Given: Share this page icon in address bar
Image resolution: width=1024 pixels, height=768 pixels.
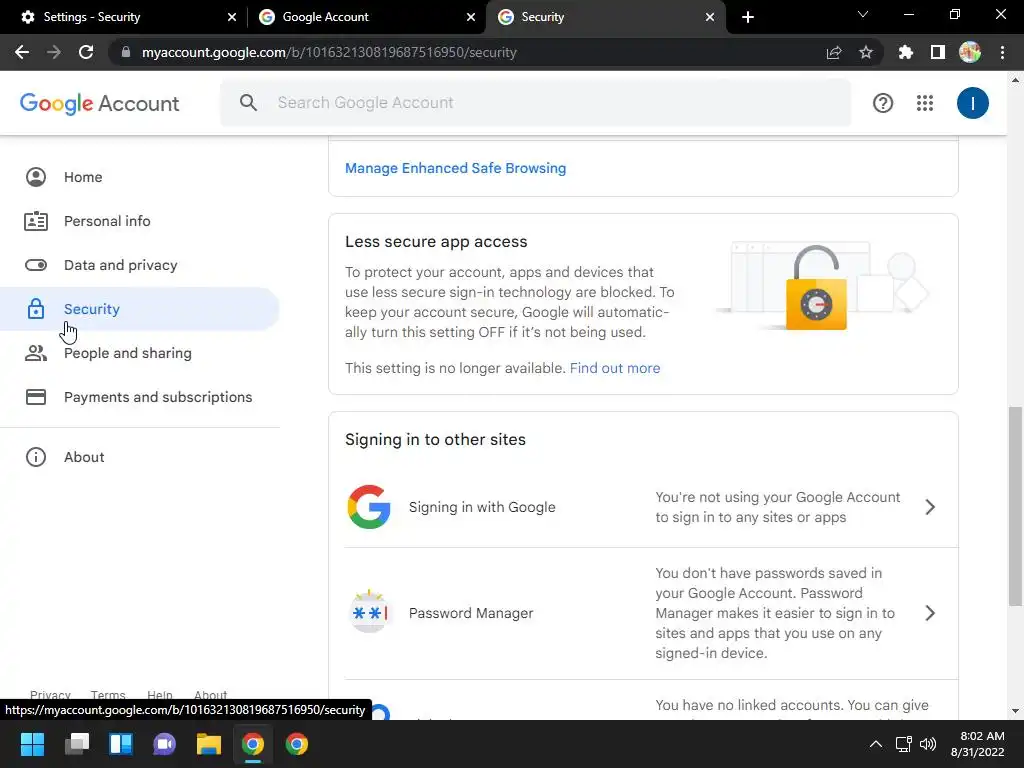Looking at the screenshot, I should tap(834, 52).
